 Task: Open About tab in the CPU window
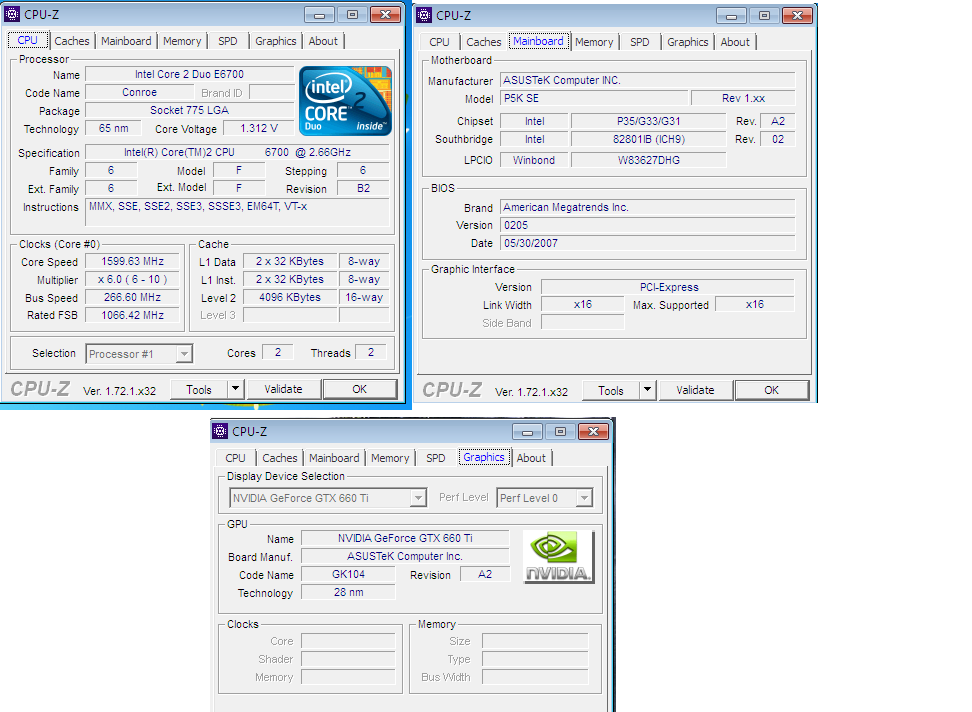(x=323, y=41)
